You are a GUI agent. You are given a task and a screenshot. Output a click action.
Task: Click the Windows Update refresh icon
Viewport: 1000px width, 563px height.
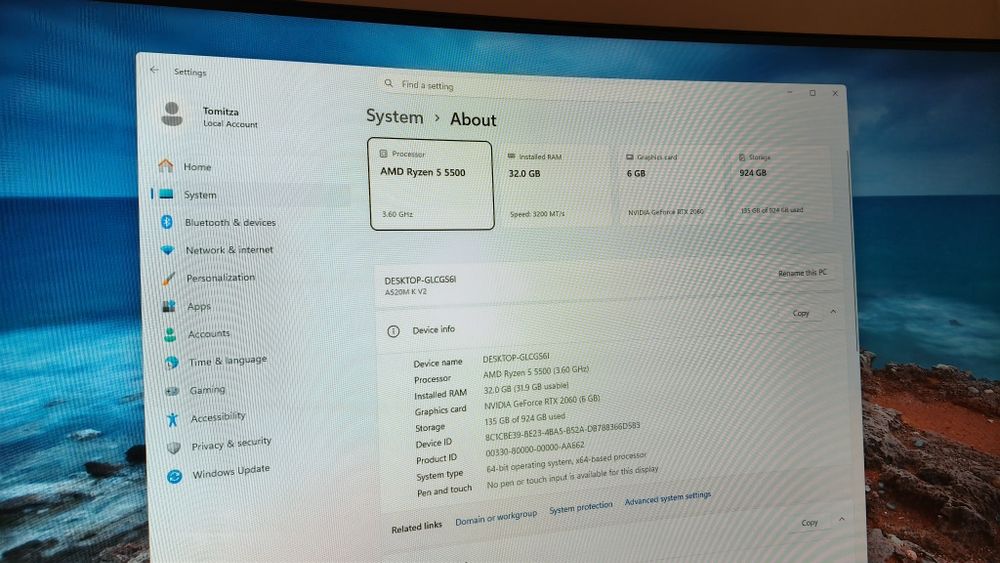click(174, 476)
